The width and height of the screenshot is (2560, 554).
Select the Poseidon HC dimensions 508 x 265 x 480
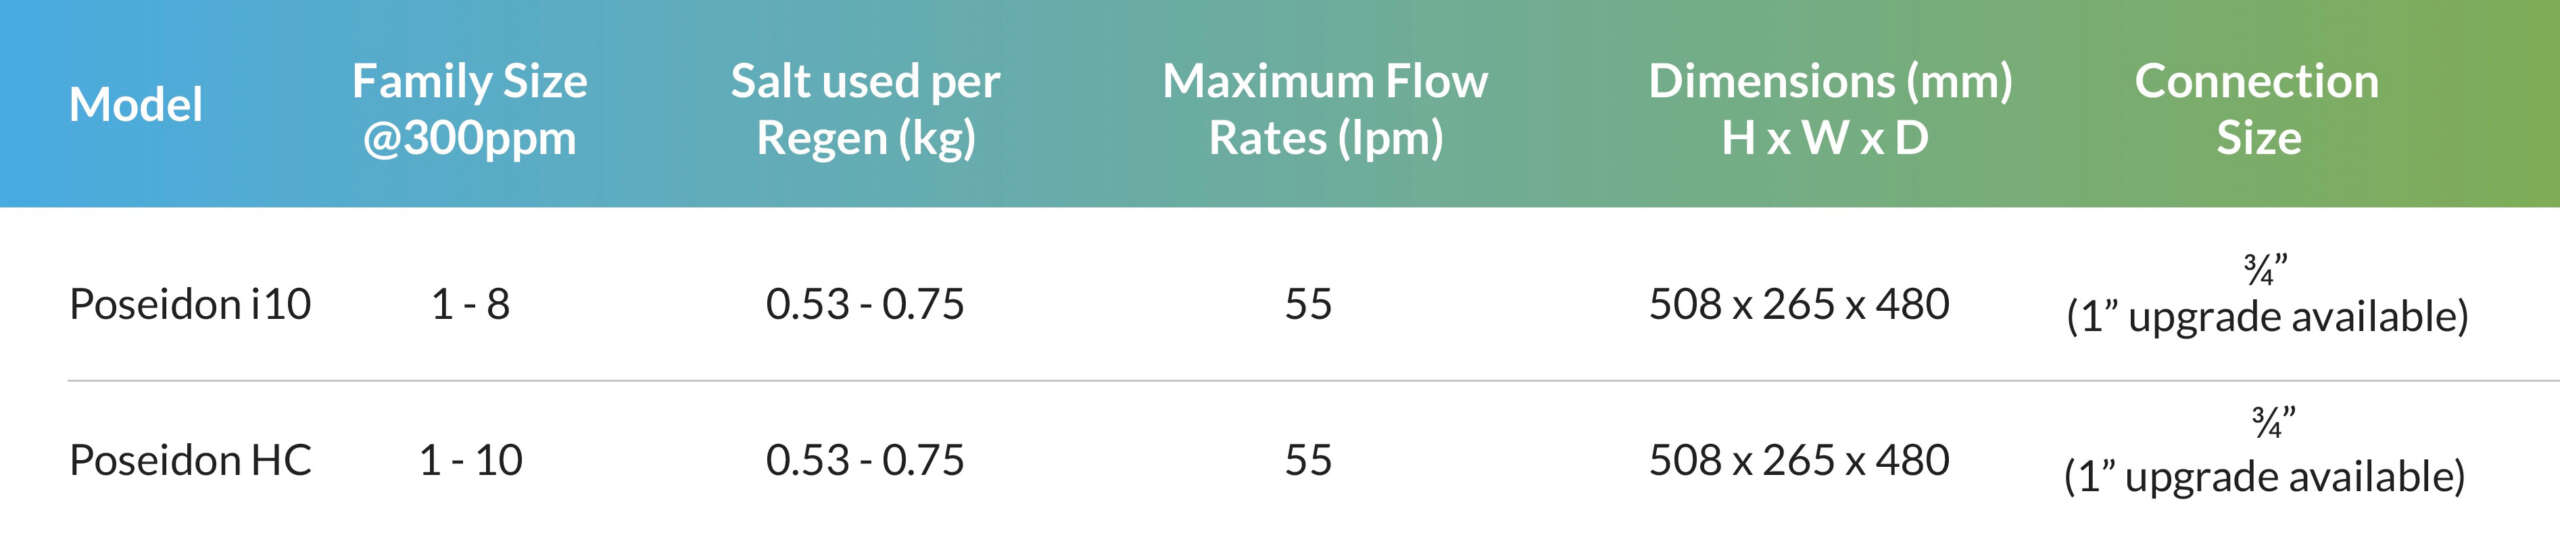(x=1799, y=460)
